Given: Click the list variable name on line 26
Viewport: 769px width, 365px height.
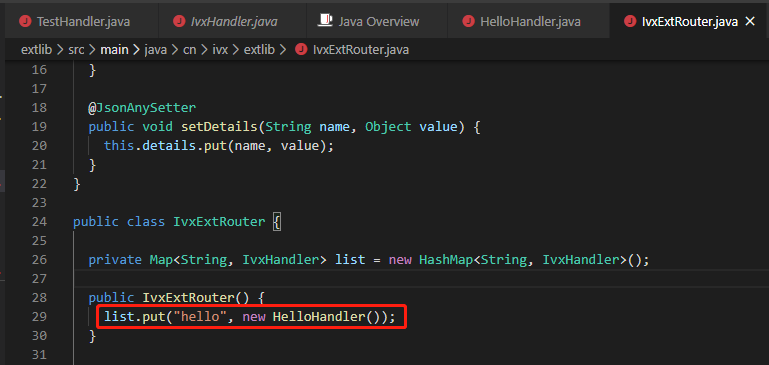Looking at the screenshot, I should [350, 260].
